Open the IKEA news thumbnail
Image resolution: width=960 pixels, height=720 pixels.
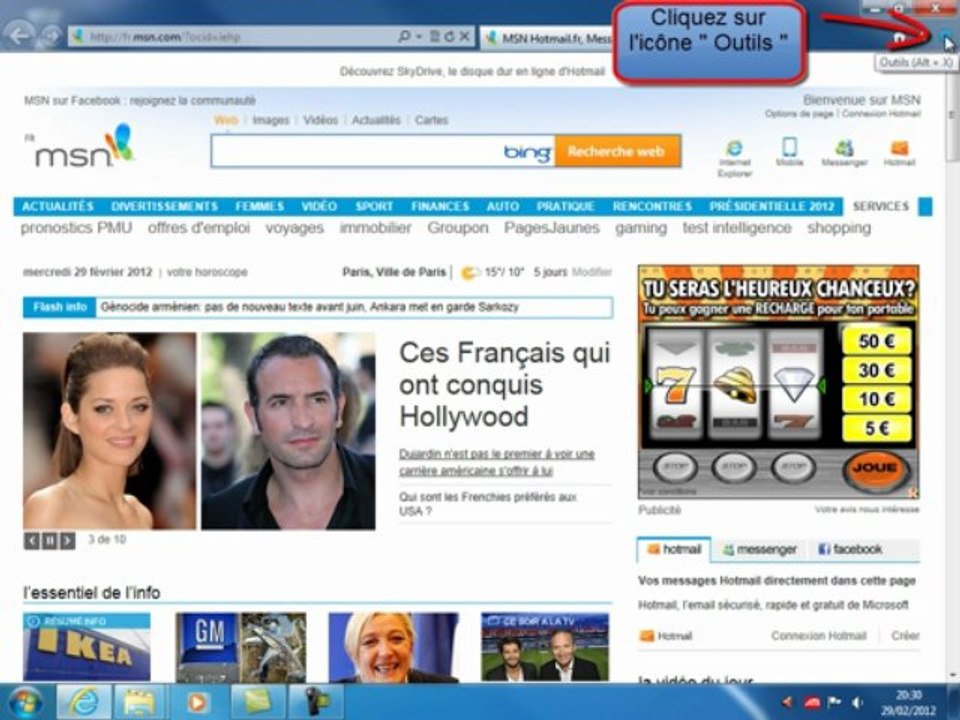coord(86,647)
